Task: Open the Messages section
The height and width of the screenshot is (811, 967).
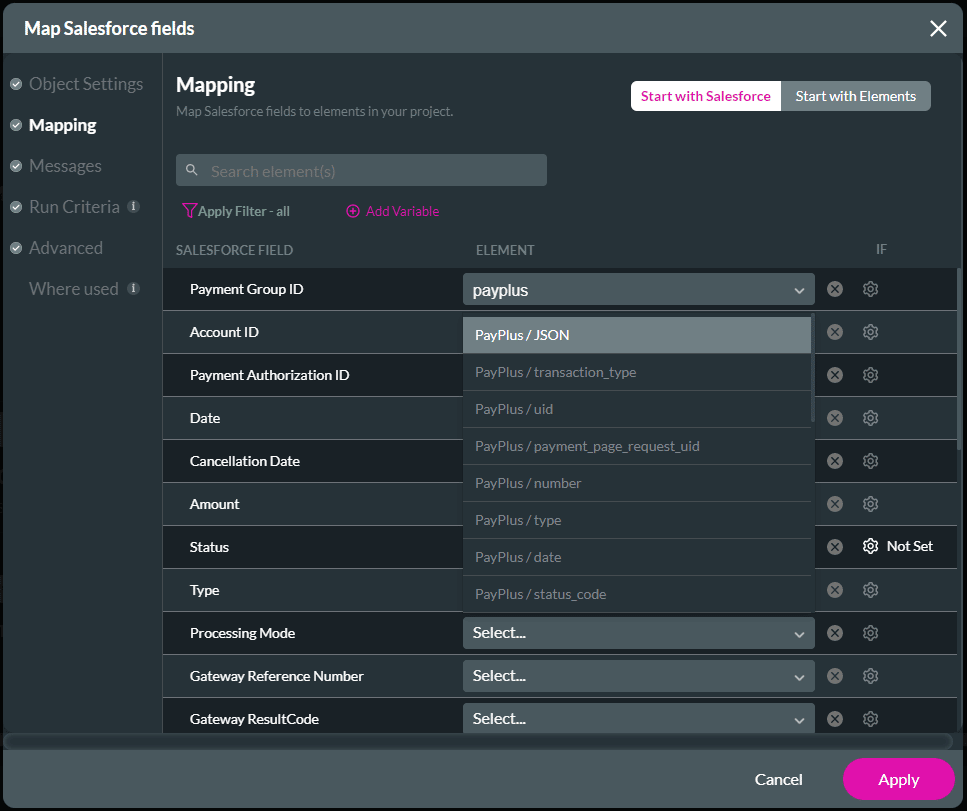Action: [x=65, y=166]
